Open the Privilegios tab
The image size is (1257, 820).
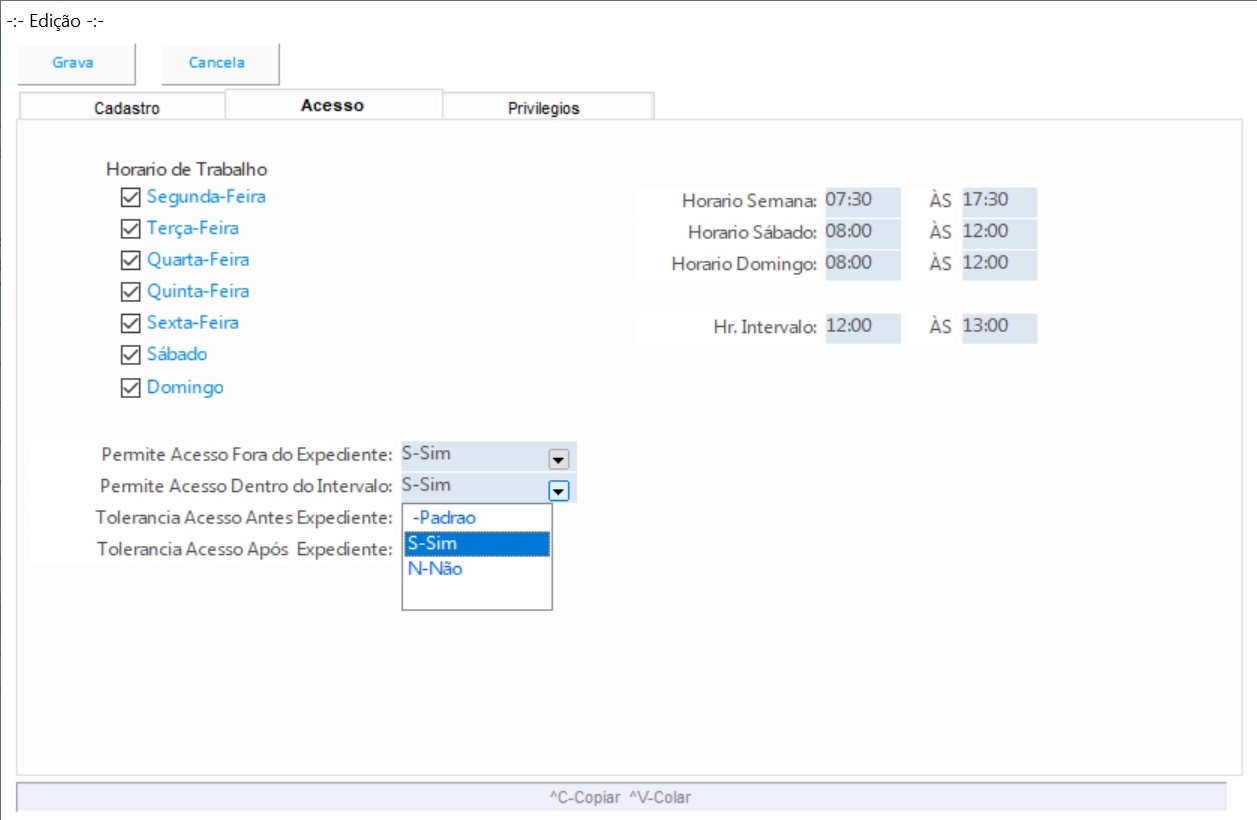point(544,109)
